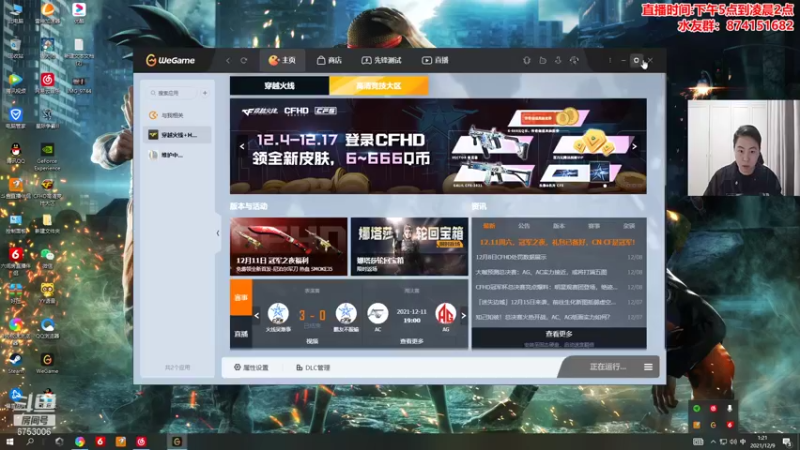Click the 正在运行 status button
The image size is (800, 450).
point(607,367)
